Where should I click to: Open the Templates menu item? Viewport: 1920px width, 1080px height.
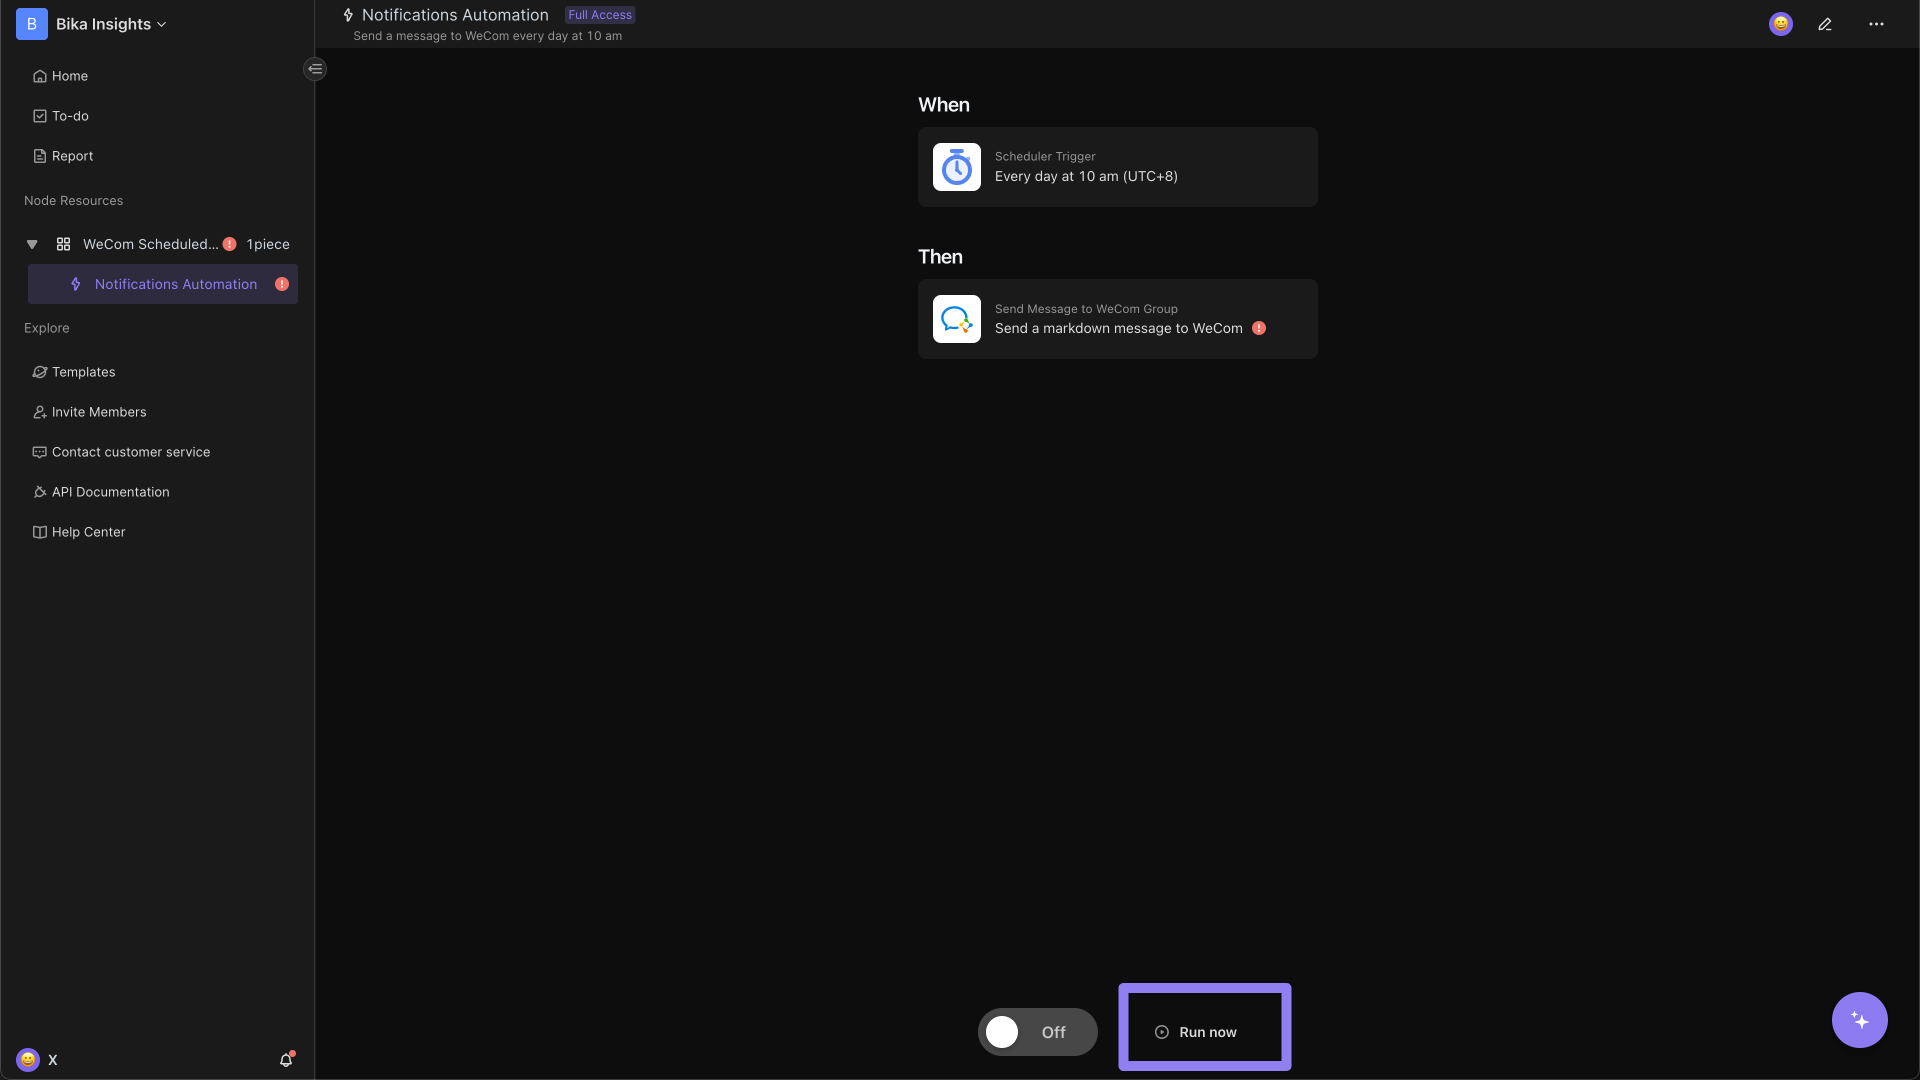point(82,372)
